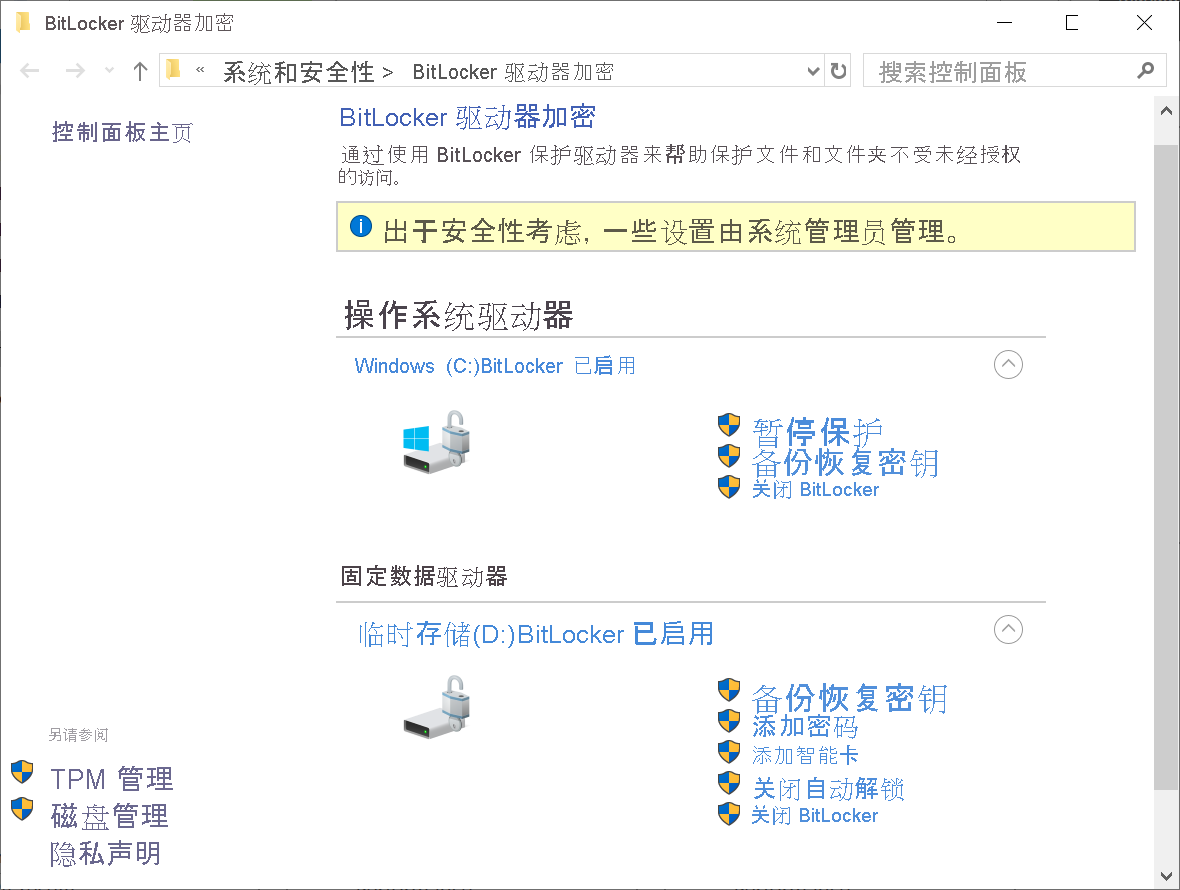Select 控制面板主页 in the sidebar
Viewport: 1180px width, 890px height.
pyautogui.click(x=122, y=132)
